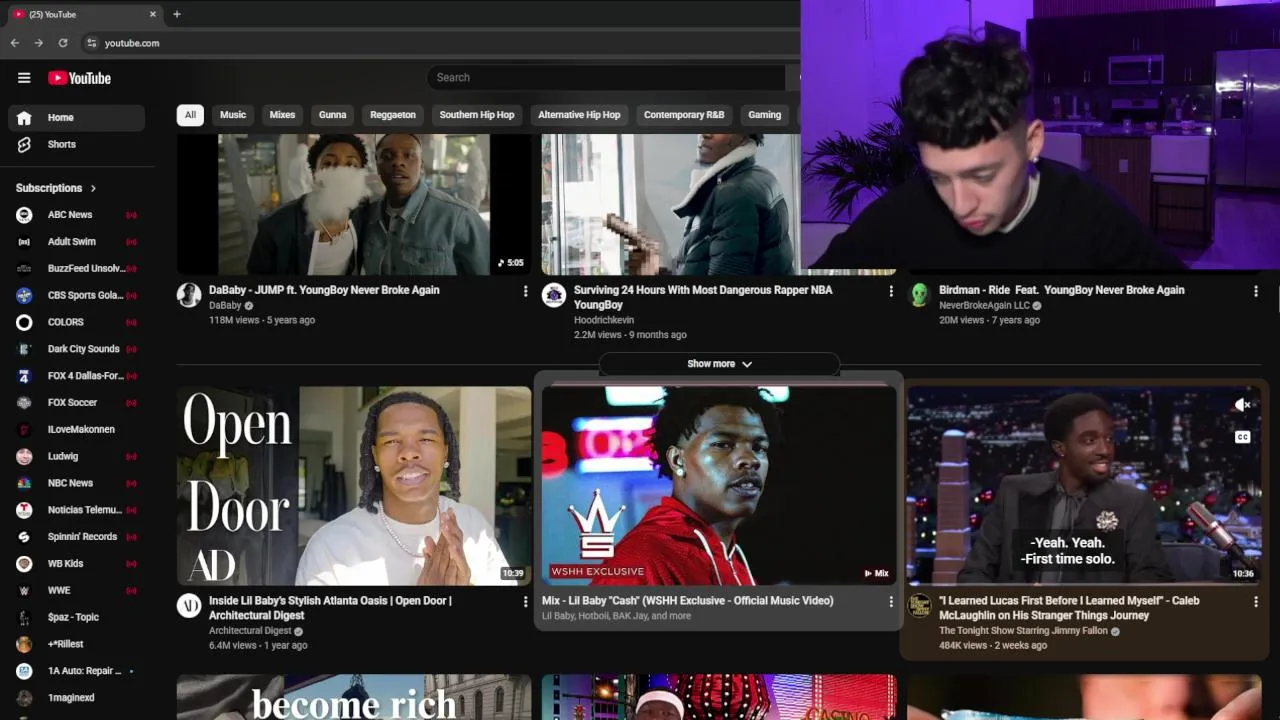Close the YouTube browser tab
The image size is (1280, 720).
click(153, 14)
